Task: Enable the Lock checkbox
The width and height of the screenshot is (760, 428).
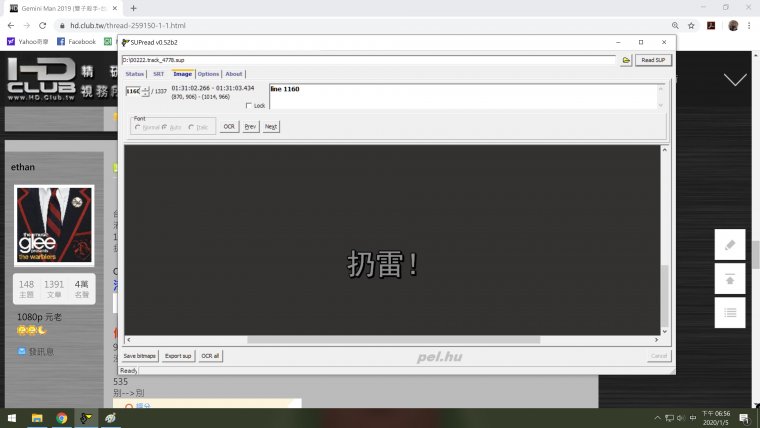Action: (249, 105)
